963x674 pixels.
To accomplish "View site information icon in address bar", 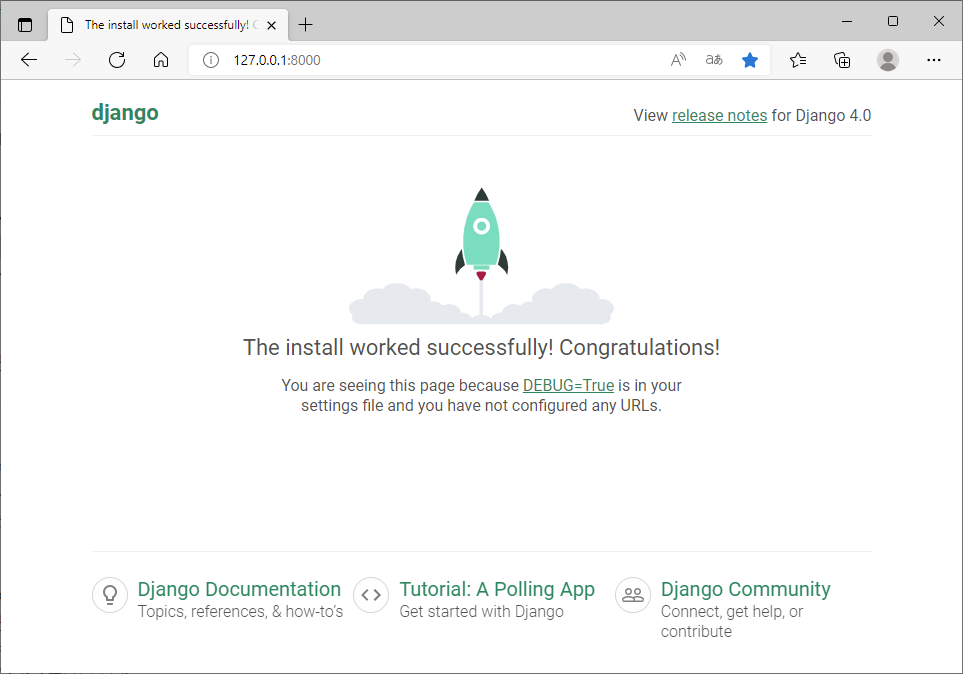I will (211, 60).
